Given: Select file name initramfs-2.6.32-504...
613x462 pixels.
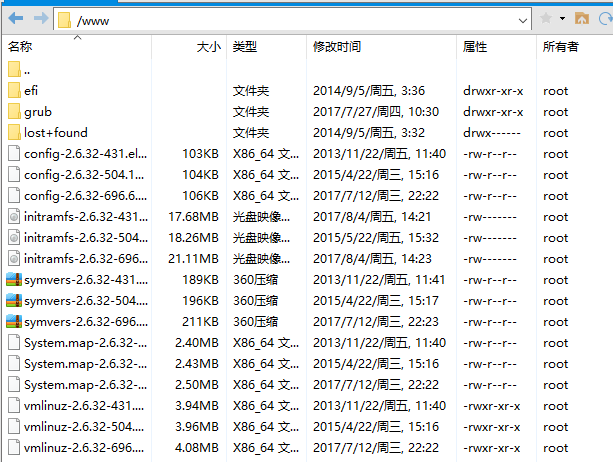Looking at the screenshot, I should [x=86, y=238].
